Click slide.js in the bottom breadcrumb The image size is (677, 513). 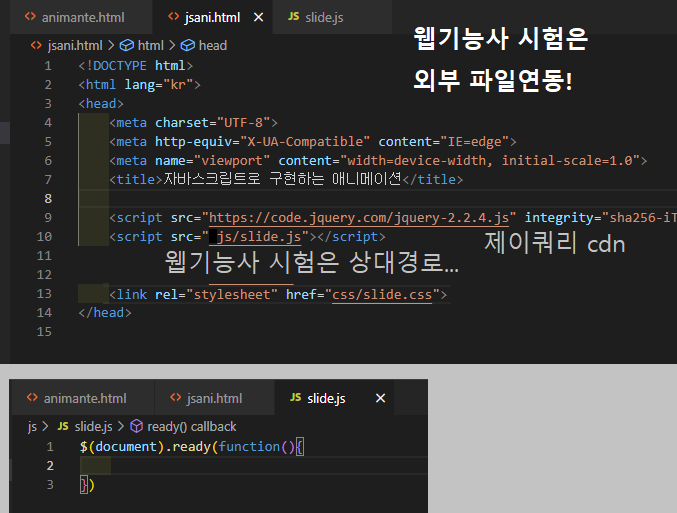[x=94, y=427]
